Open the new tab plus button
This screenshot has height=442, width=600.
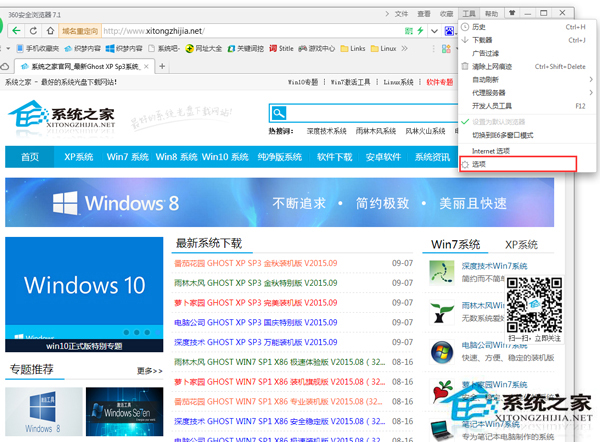click(162, 66)
